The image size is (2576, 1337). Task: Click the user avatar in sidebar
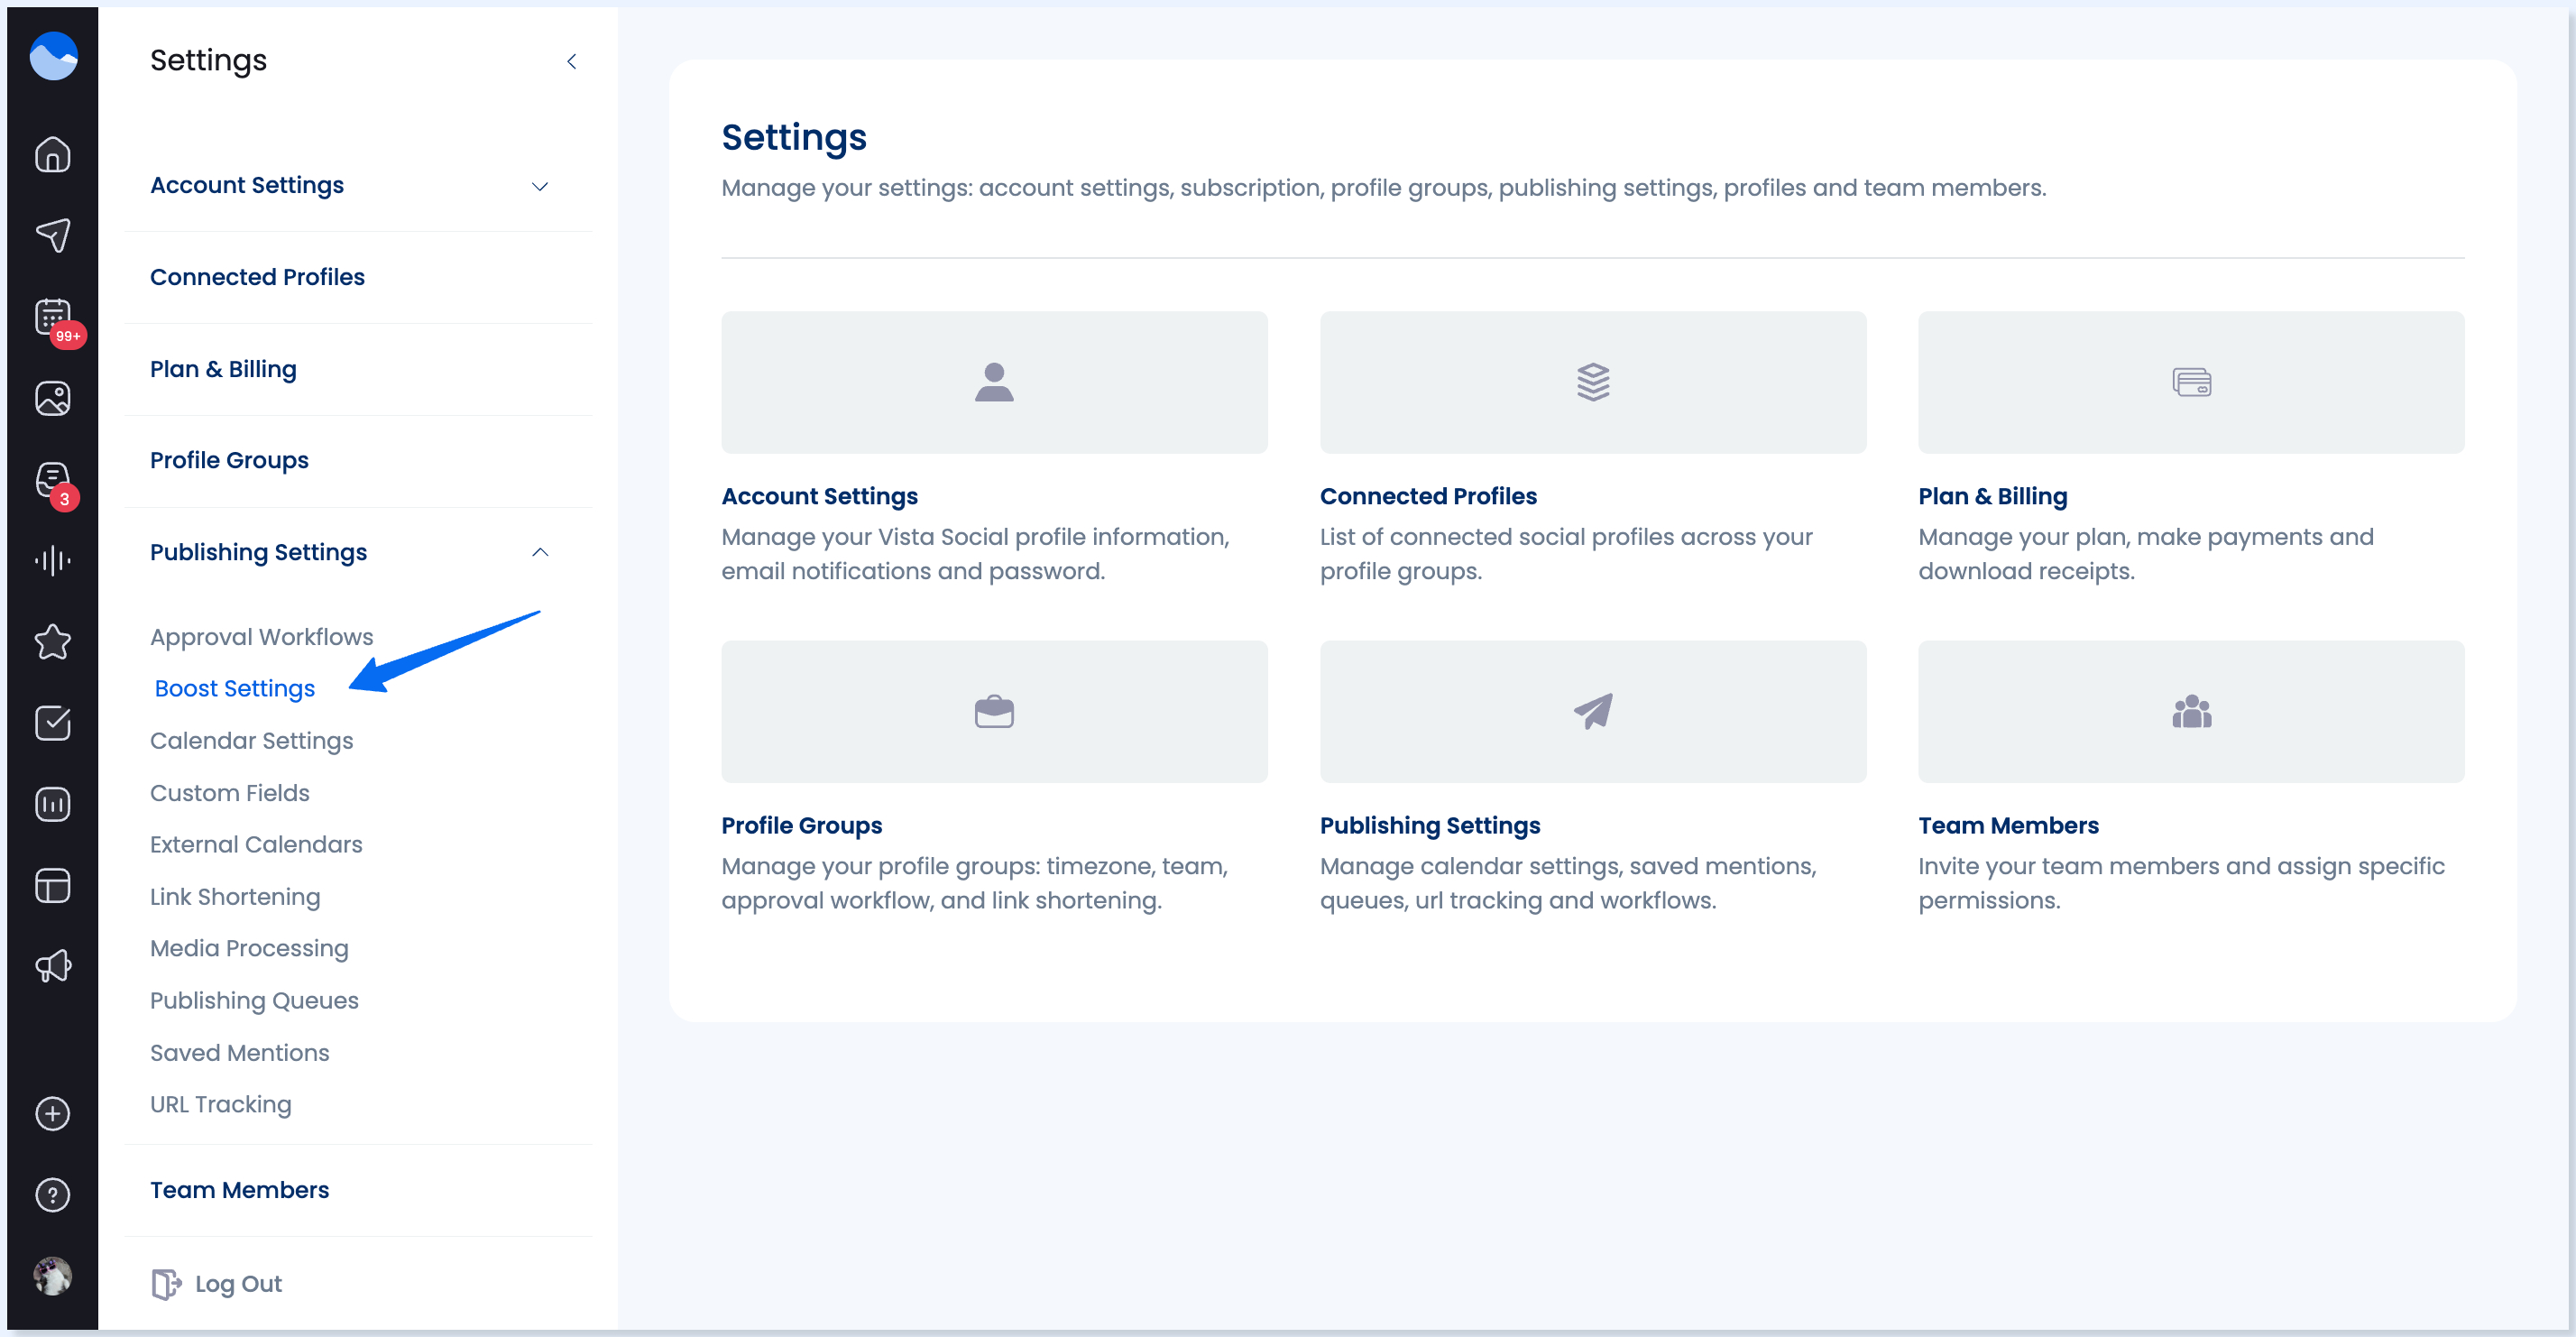tap(53, 1276)
